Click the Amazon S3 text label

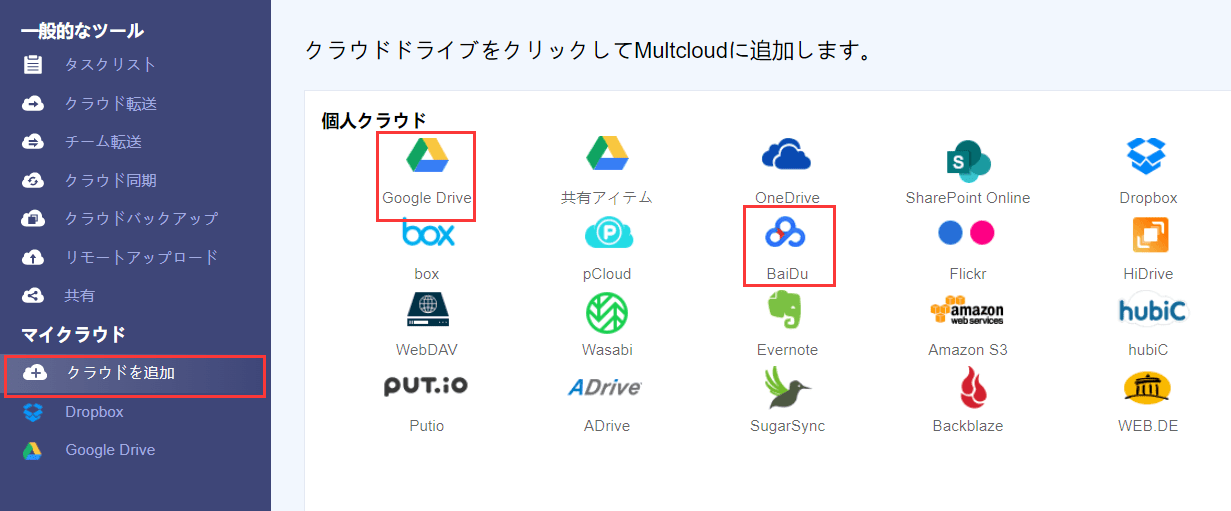click(x=968, y=350)
